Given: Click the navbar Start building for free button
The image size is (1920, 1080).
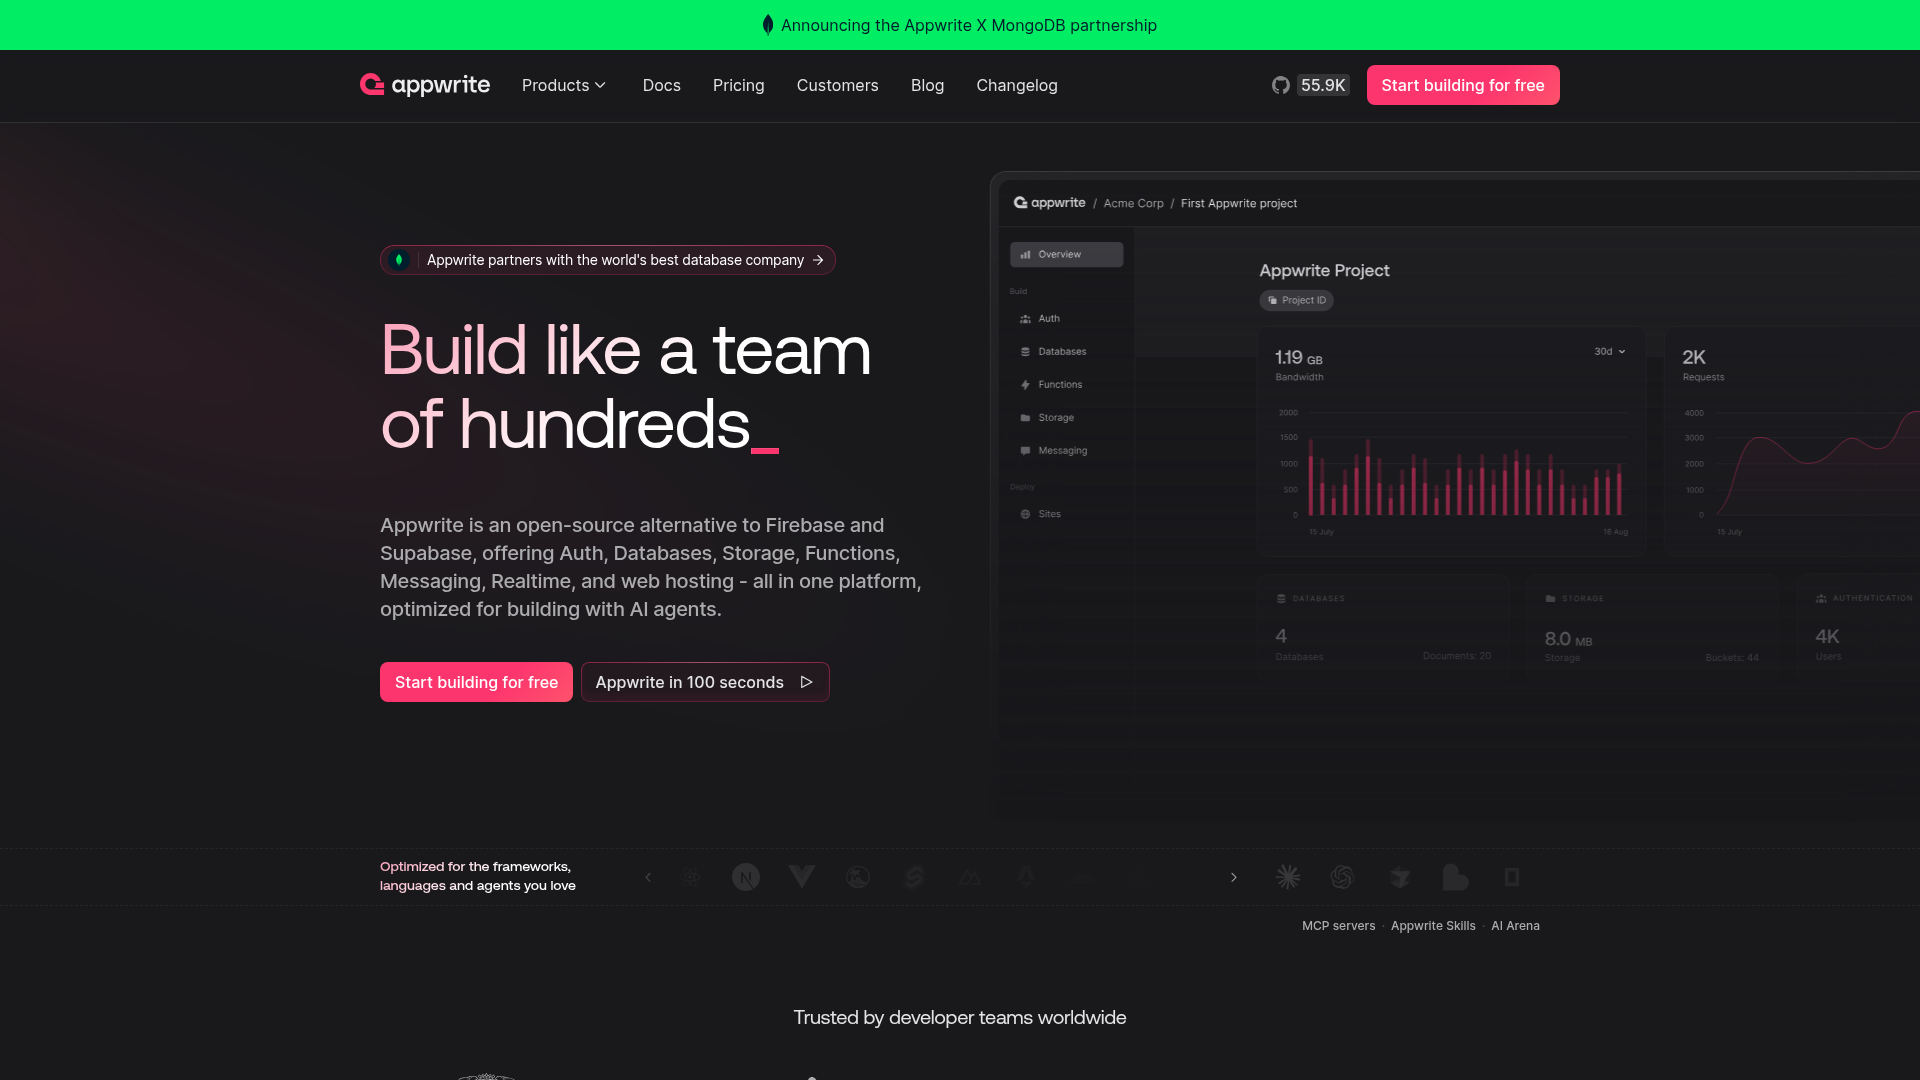Looking at the screenshot, I should click(x=1463, y=85).
